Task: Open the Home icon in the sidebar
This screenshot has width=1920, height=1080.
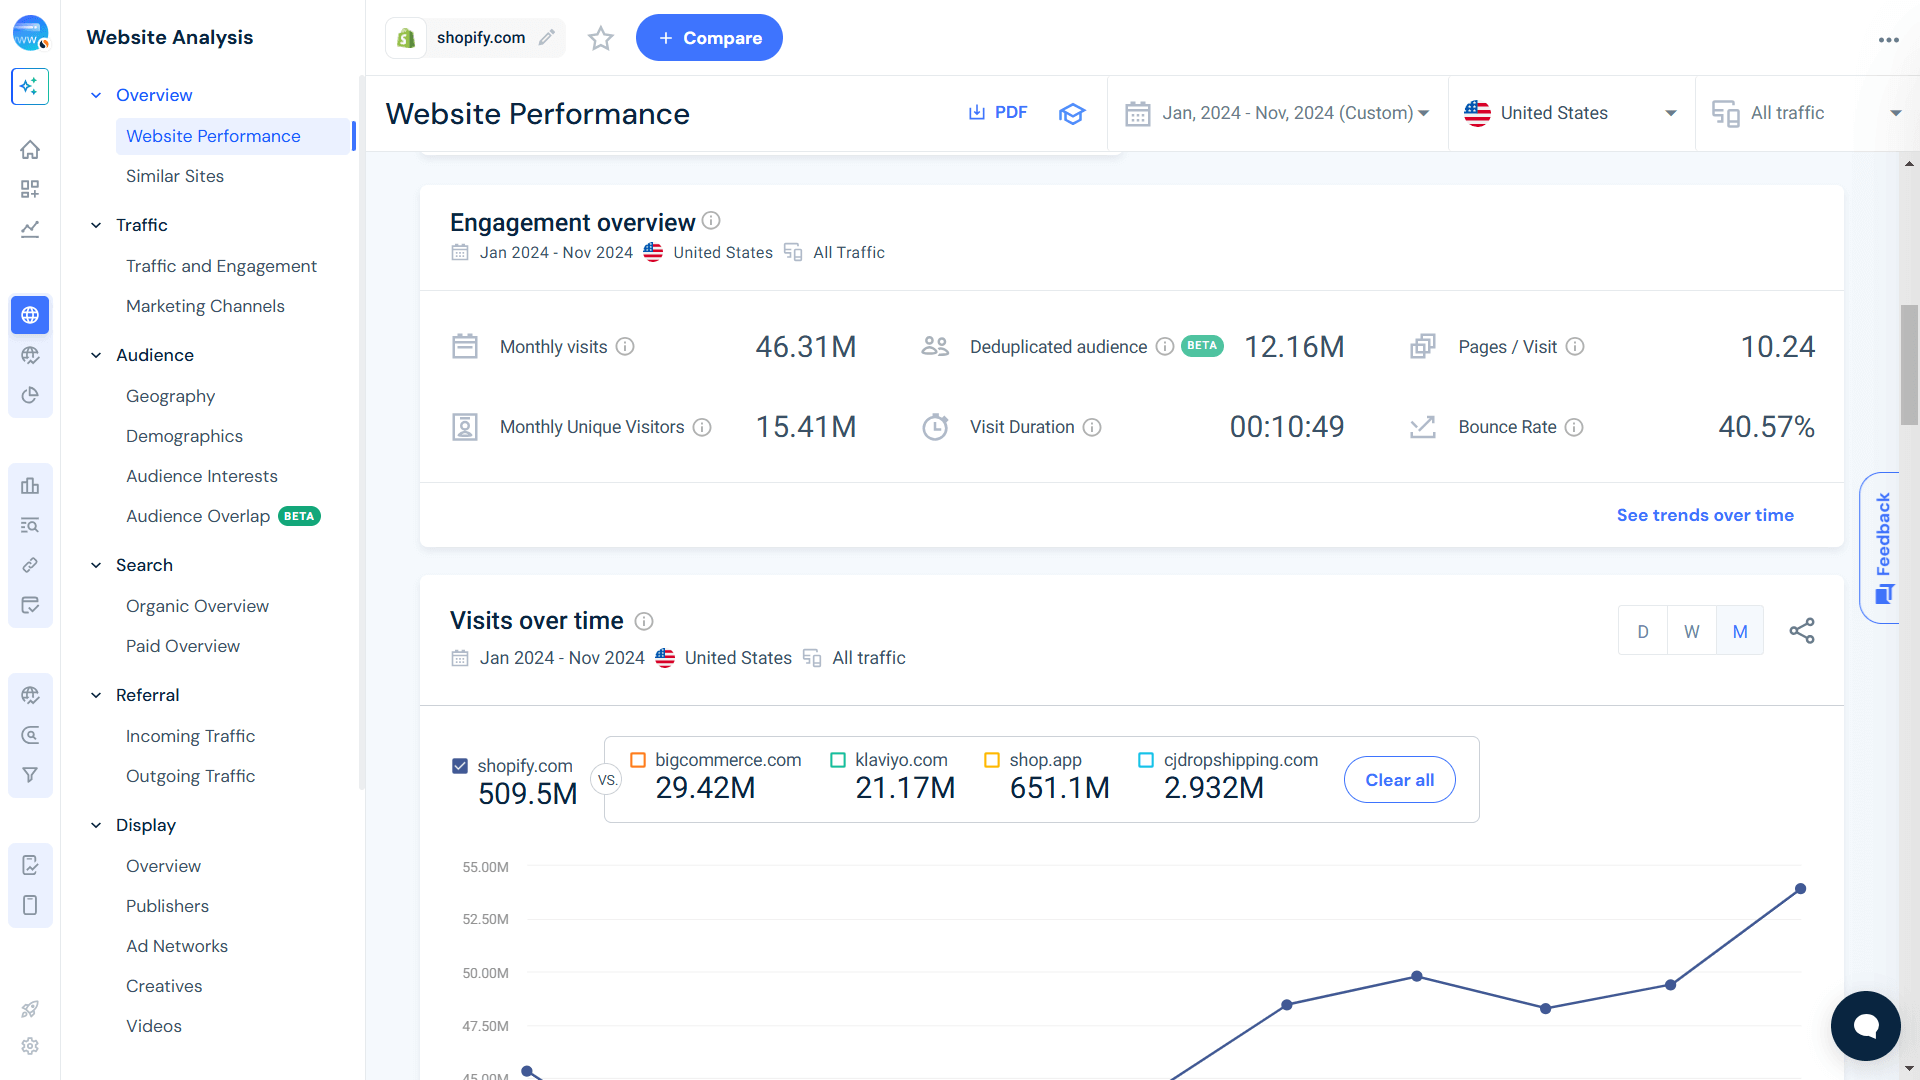Action: 30,149
